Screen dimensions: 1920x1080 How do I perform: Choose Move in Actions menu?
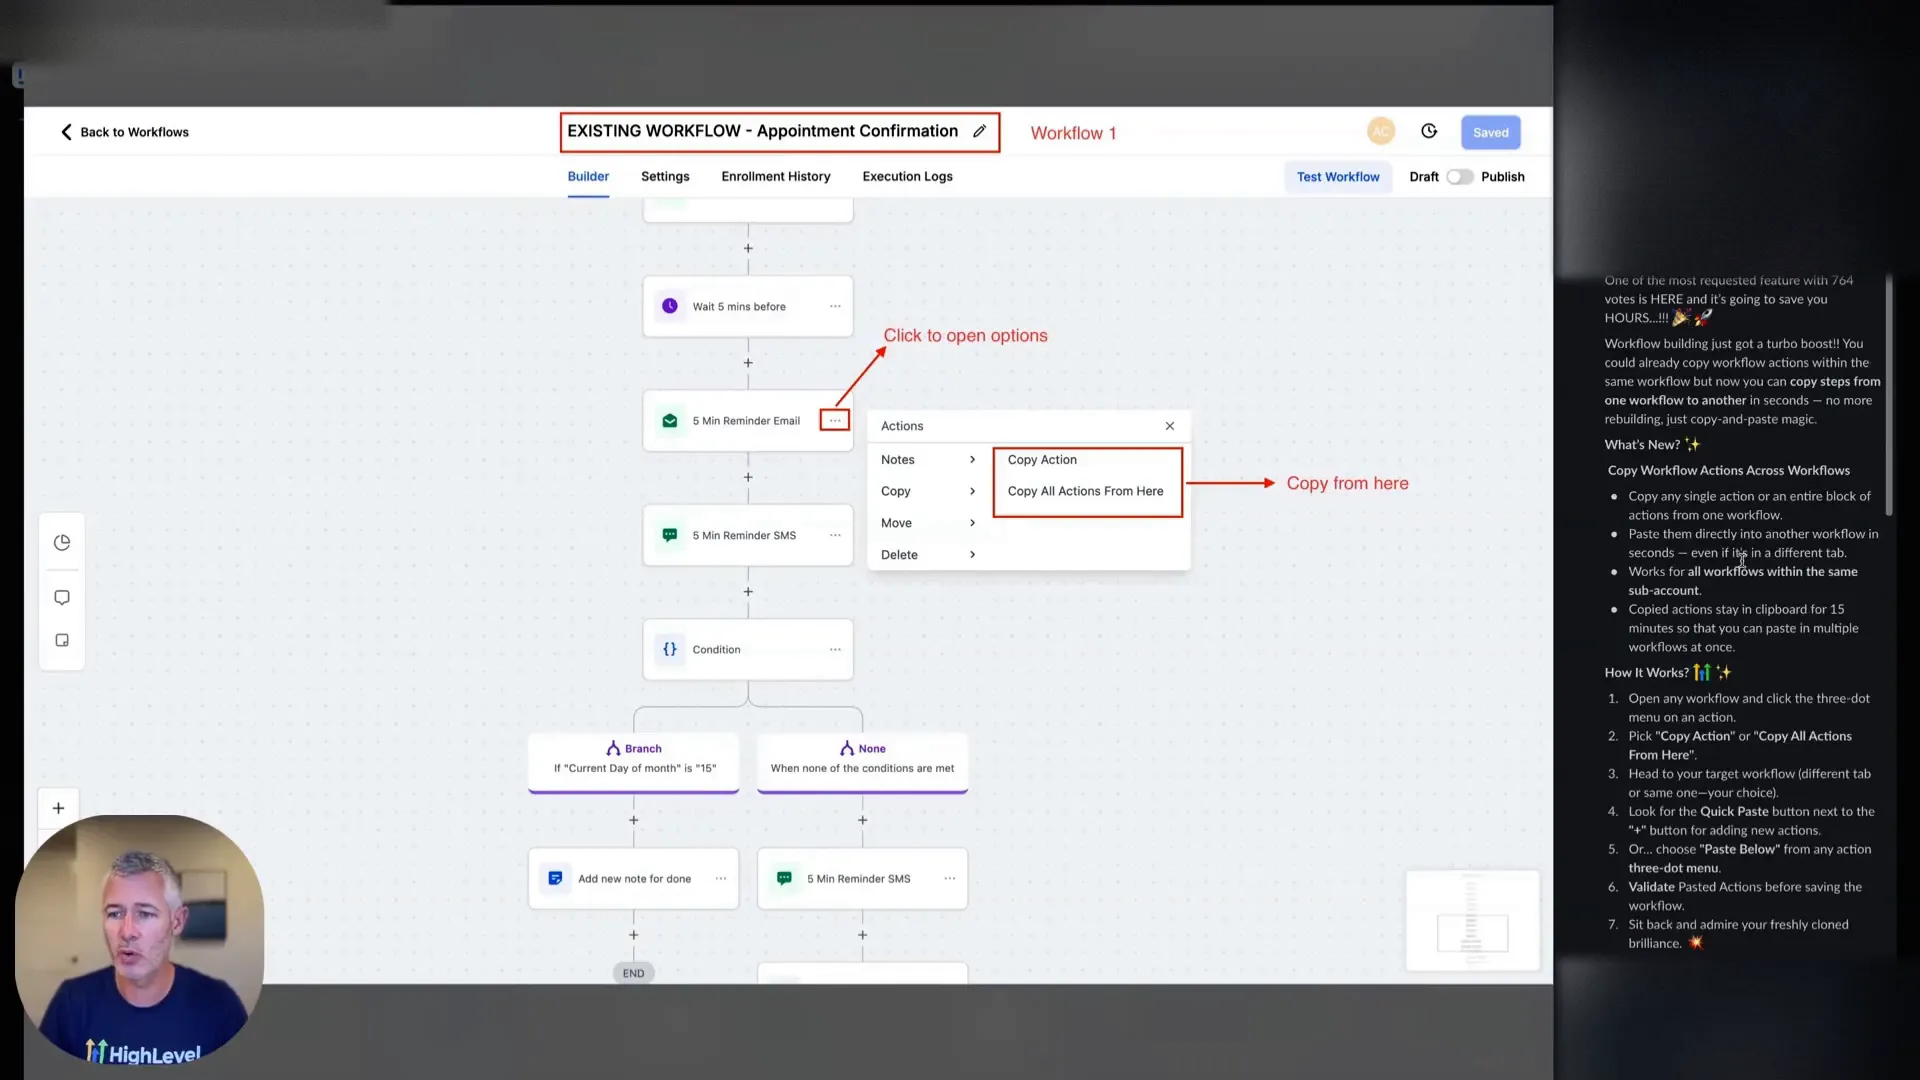click(896, 523)
